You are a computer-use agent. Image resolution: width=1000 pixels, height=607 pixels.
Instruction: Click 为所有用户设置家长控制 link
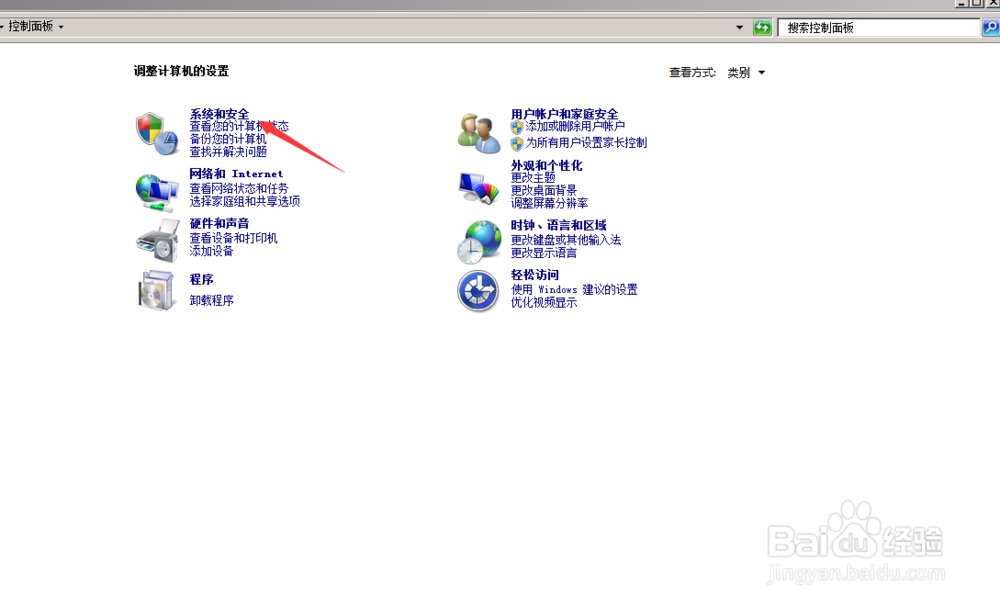[586, 143]
